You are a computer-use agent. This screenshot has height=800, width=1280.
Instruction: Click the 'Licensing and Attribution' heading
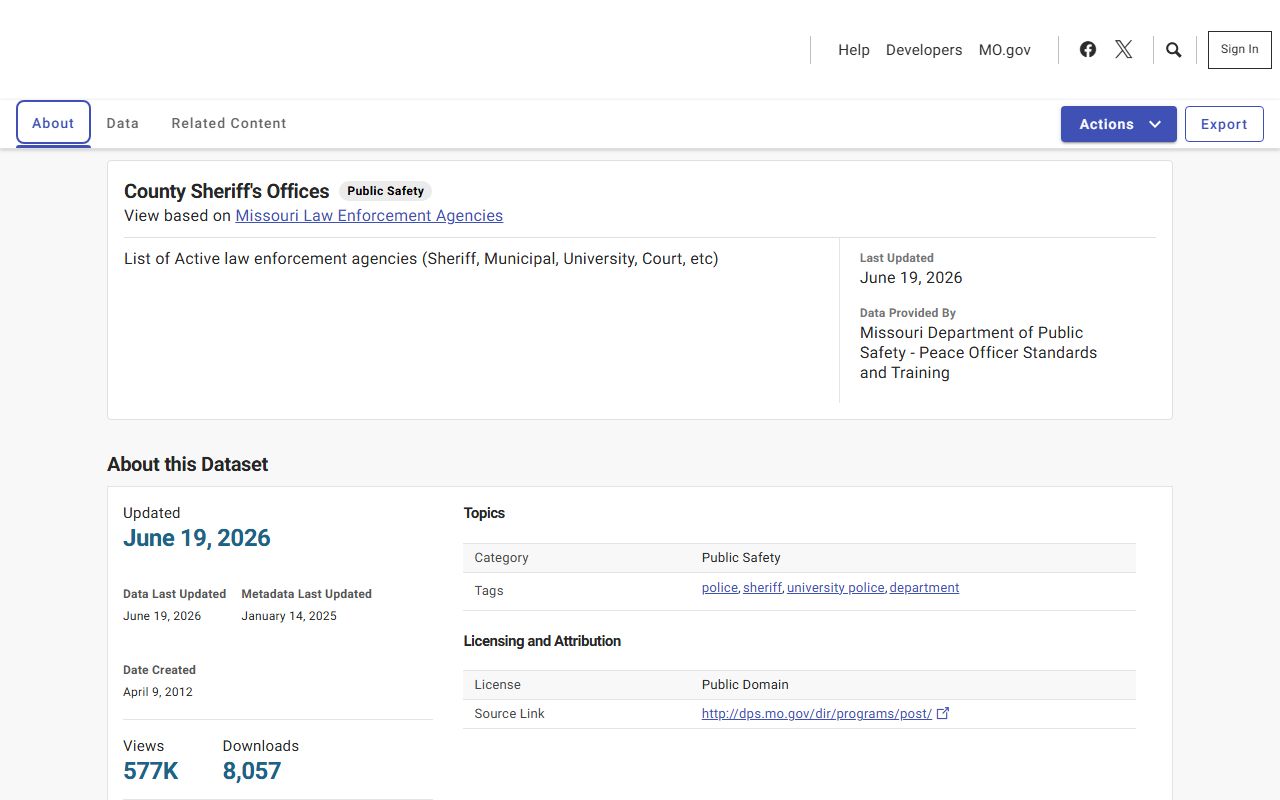coord(542,641)
